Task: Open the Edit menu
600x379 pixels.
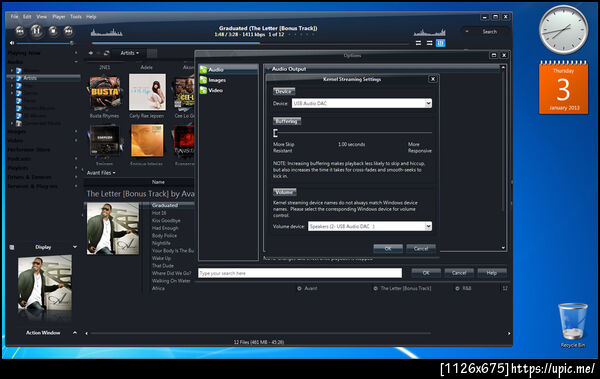Action: tap(27, 16)
